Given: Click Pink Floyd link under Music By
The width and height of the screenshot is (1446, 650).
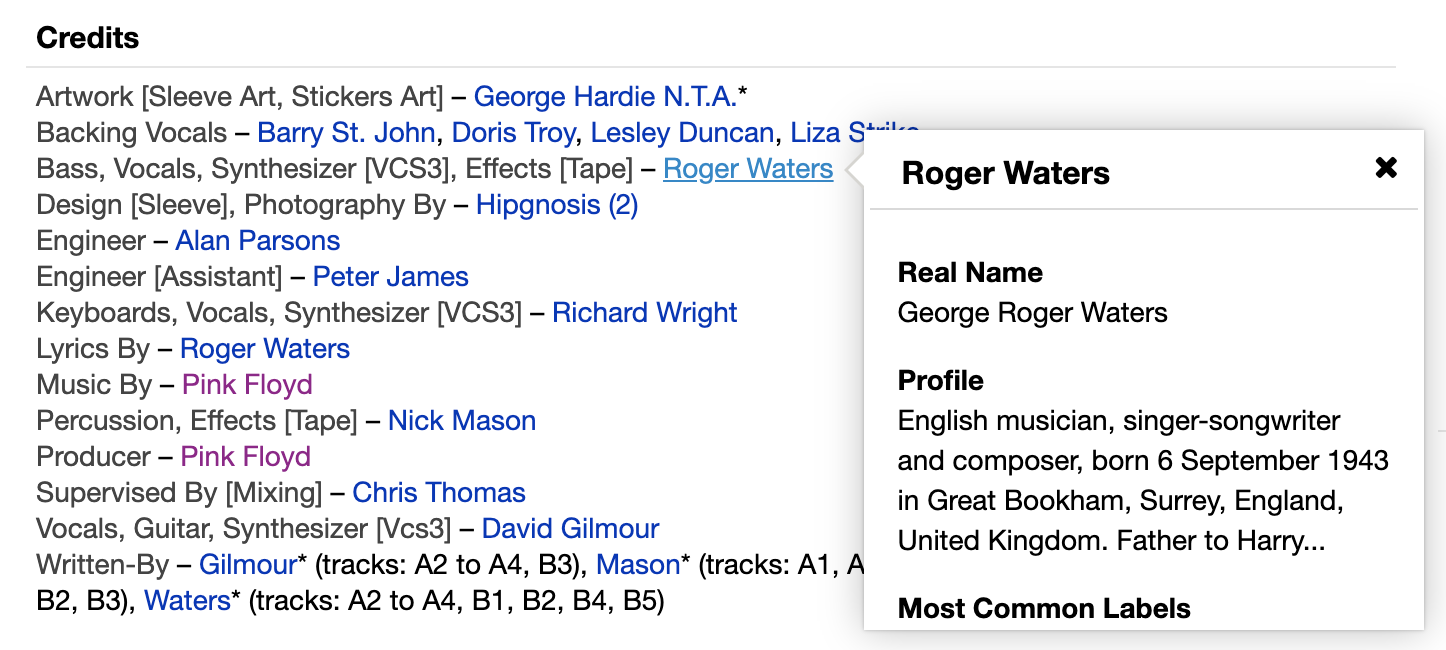Looking at the screenshot, I should click(x=247, y=385).
